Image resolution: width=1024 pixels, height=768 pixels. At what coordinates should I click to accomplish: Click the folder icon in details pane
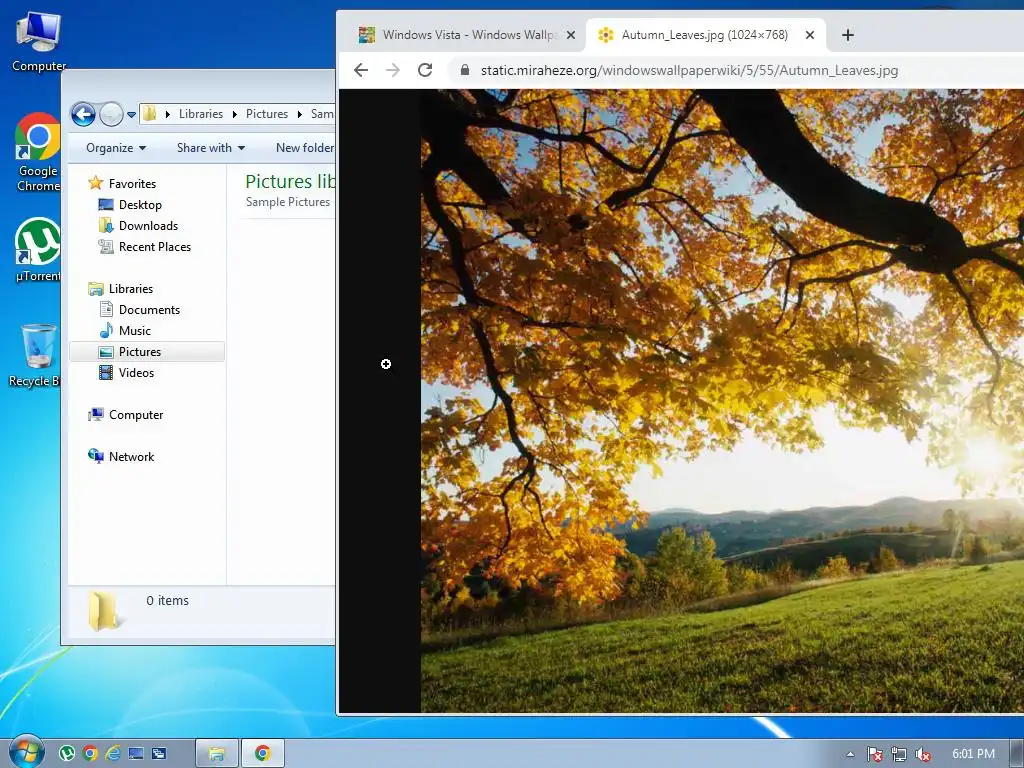[103, 611]
